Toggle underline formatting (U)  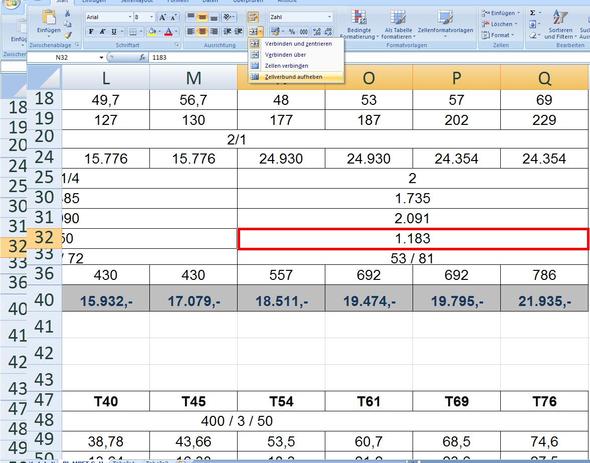[114, 32]
